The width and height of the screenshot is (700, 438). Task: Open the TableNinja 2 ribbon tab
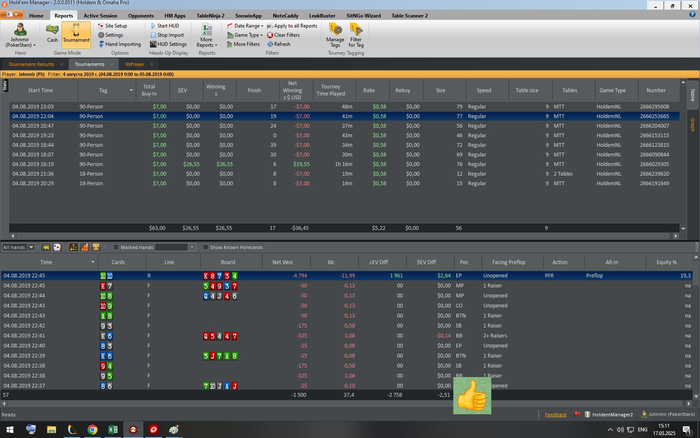210,16
